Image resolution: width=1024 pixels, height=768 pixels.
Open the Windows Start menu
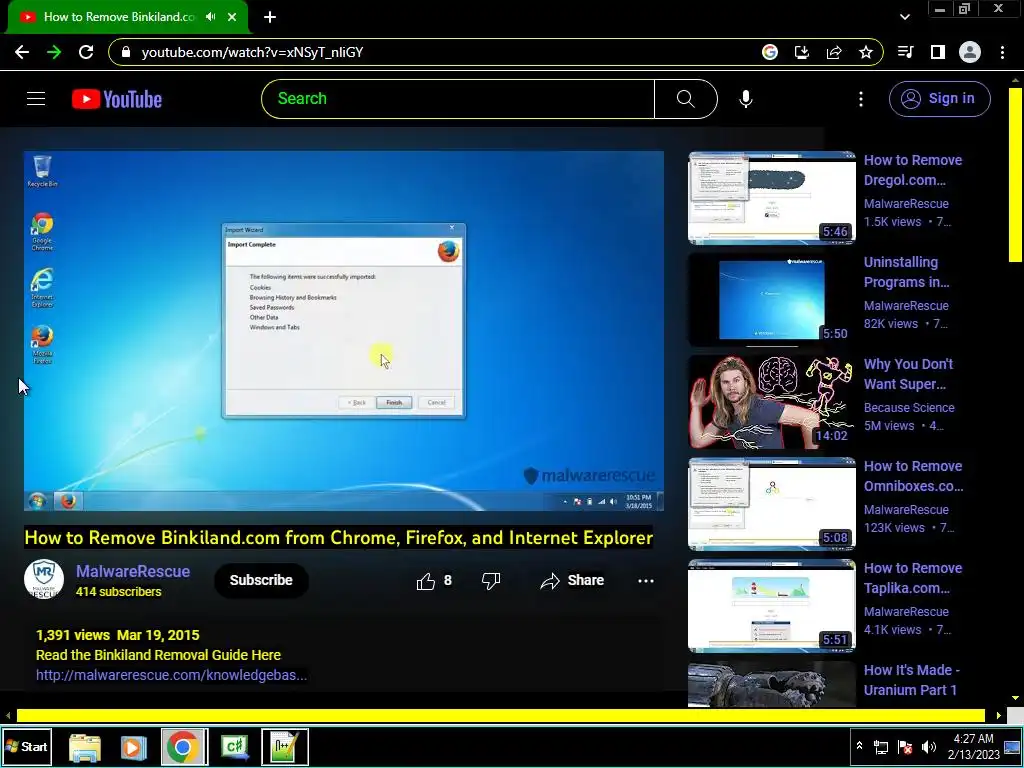26,746
